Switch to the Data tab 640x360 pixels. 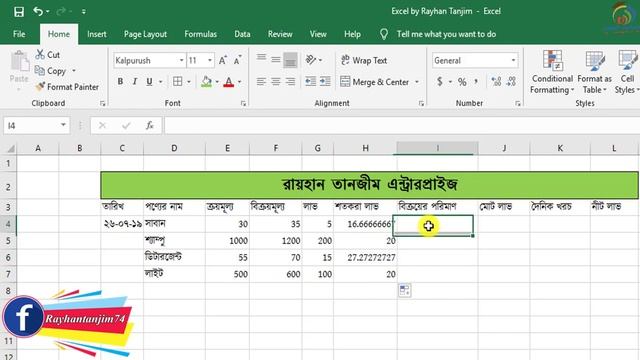(242, 34)
